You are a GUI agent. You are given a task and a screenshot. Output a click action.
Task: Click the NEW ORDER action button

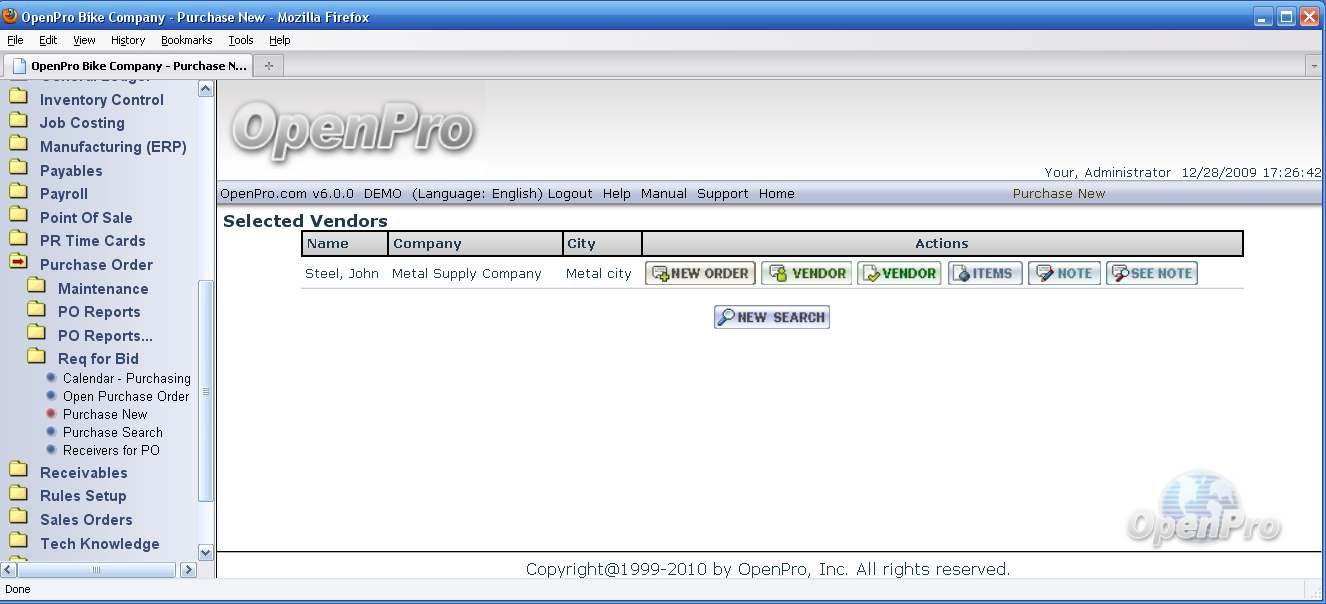(700, 273)
